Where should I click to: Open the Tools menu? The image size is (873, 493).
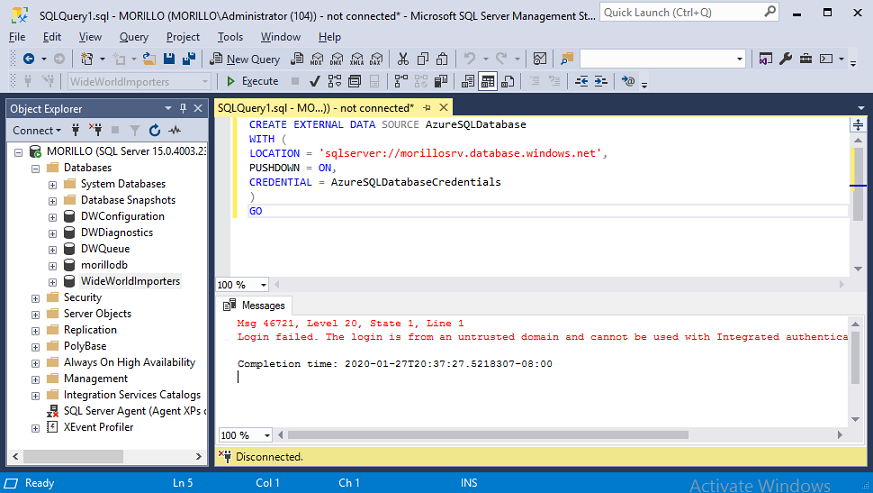point(230,37)
